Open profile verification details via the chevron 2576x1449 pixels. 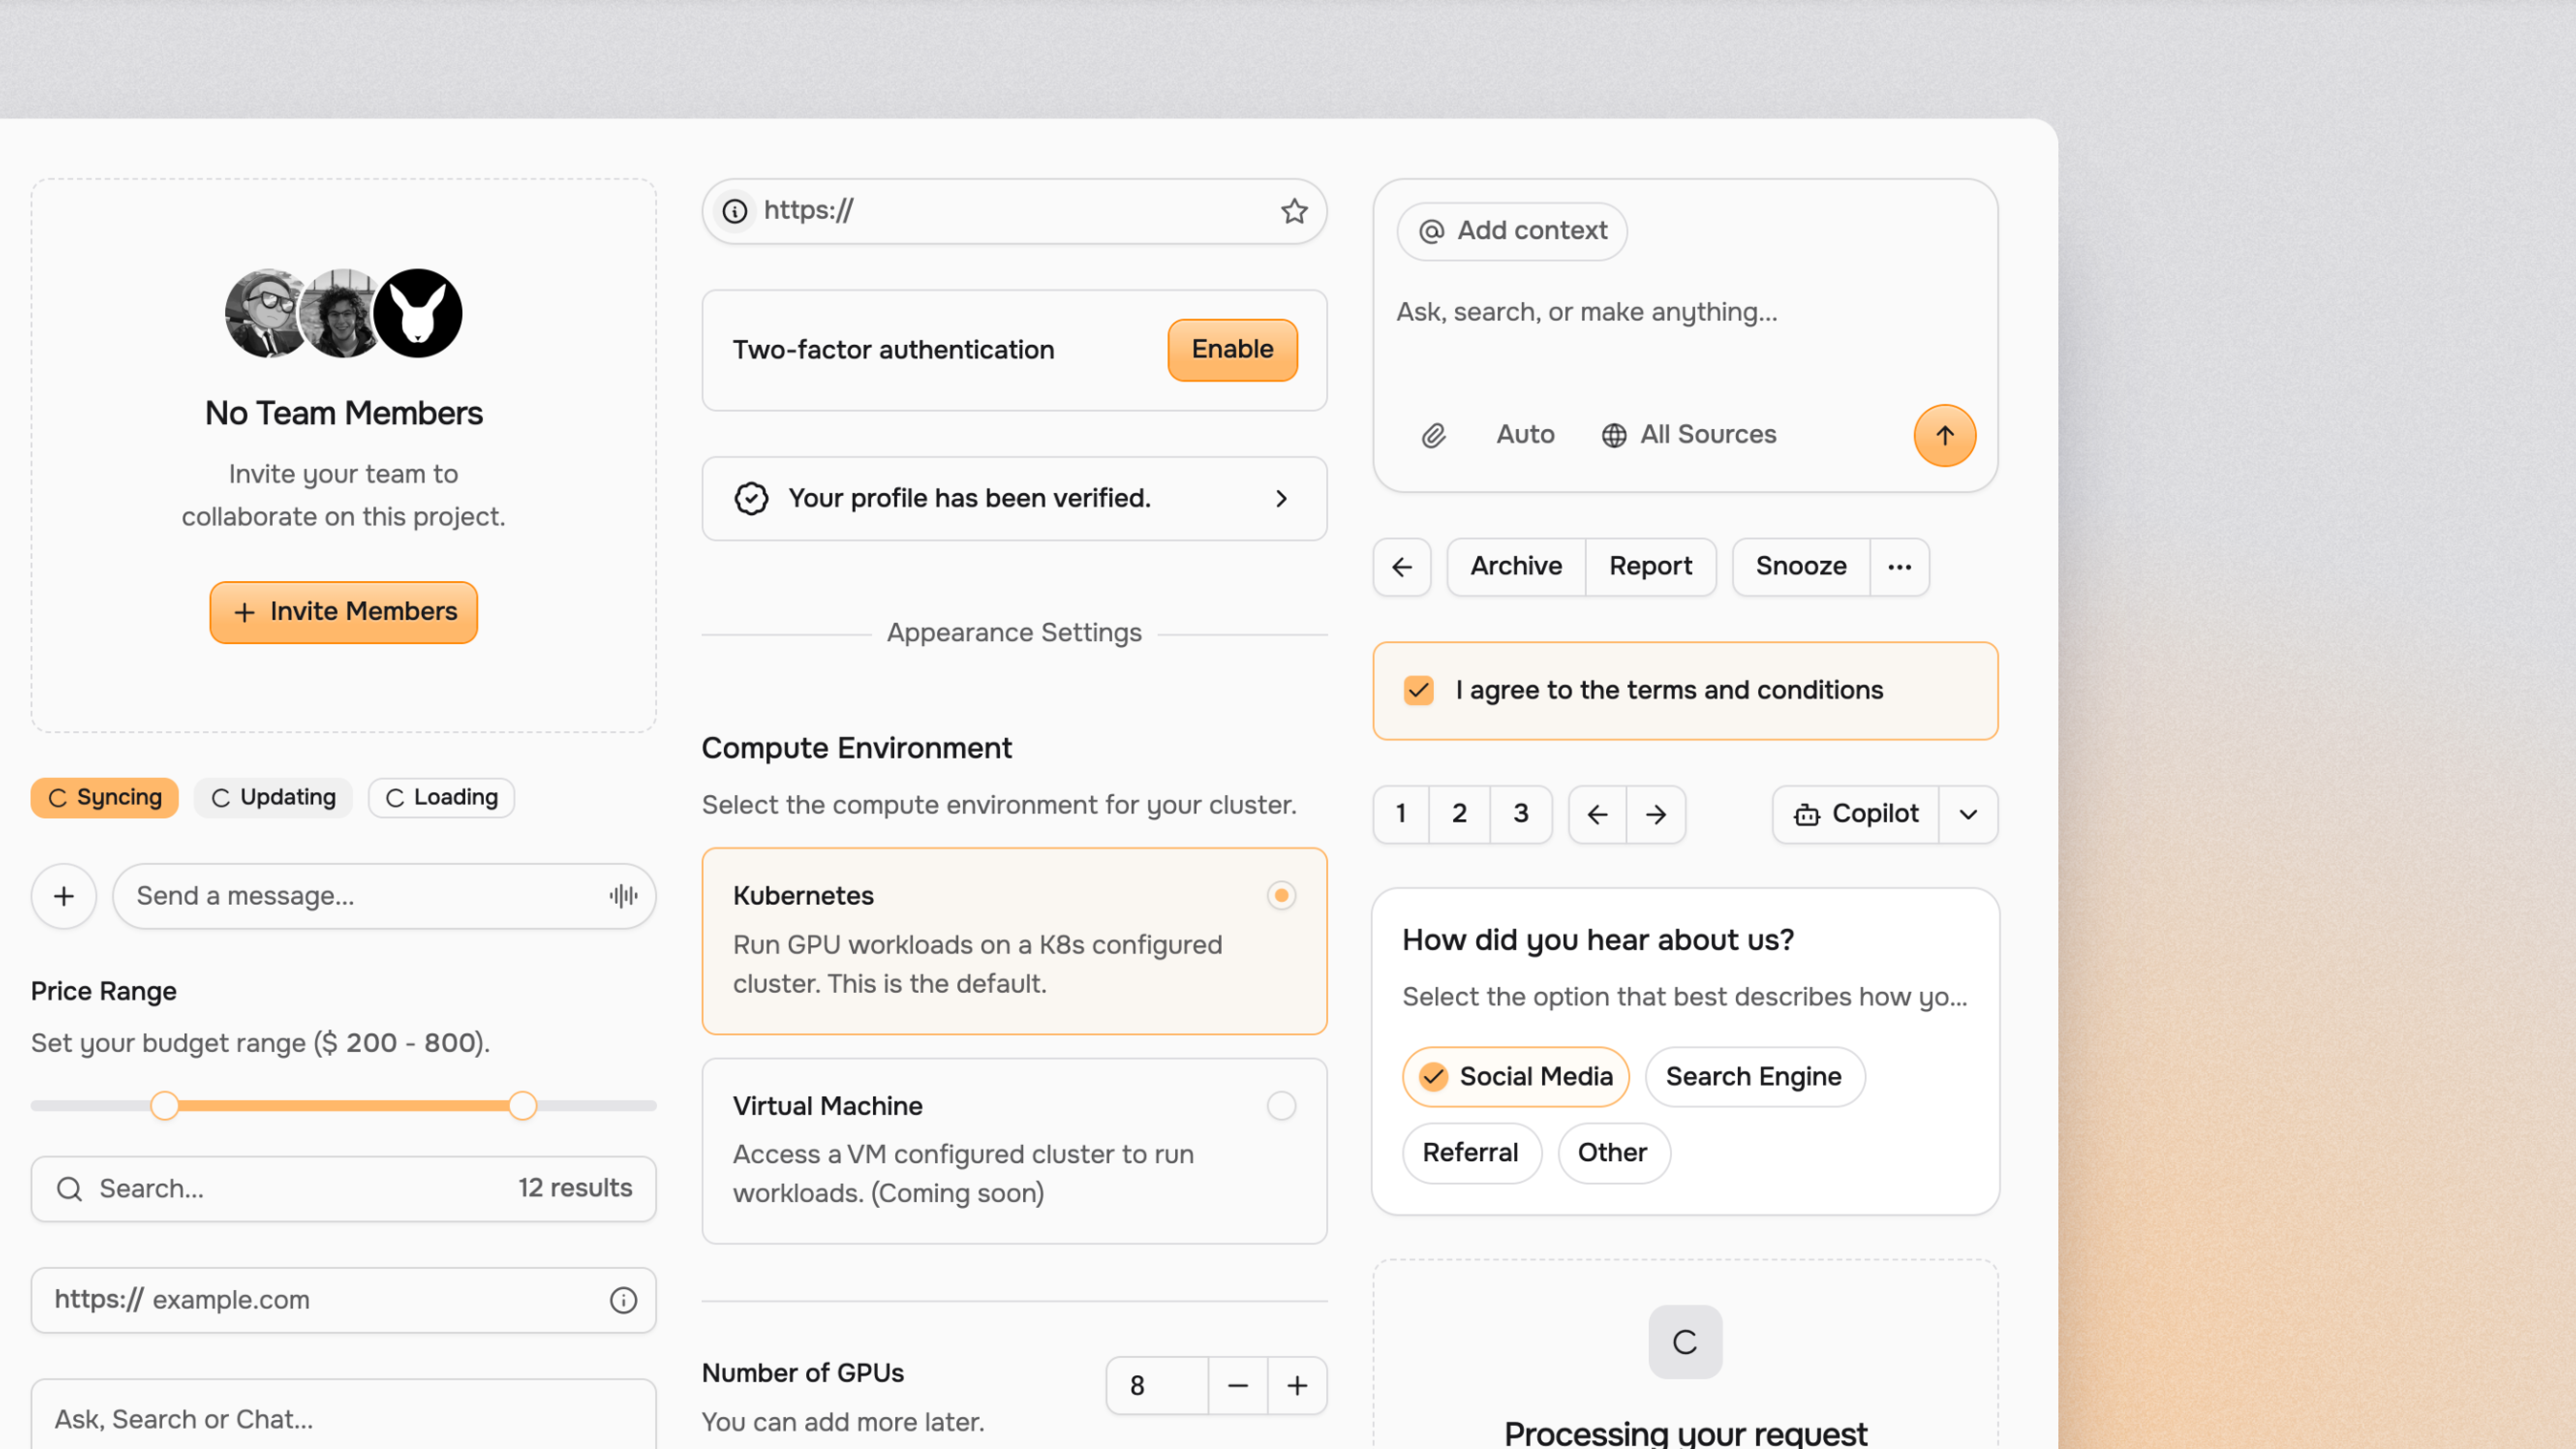point(1281,498)
